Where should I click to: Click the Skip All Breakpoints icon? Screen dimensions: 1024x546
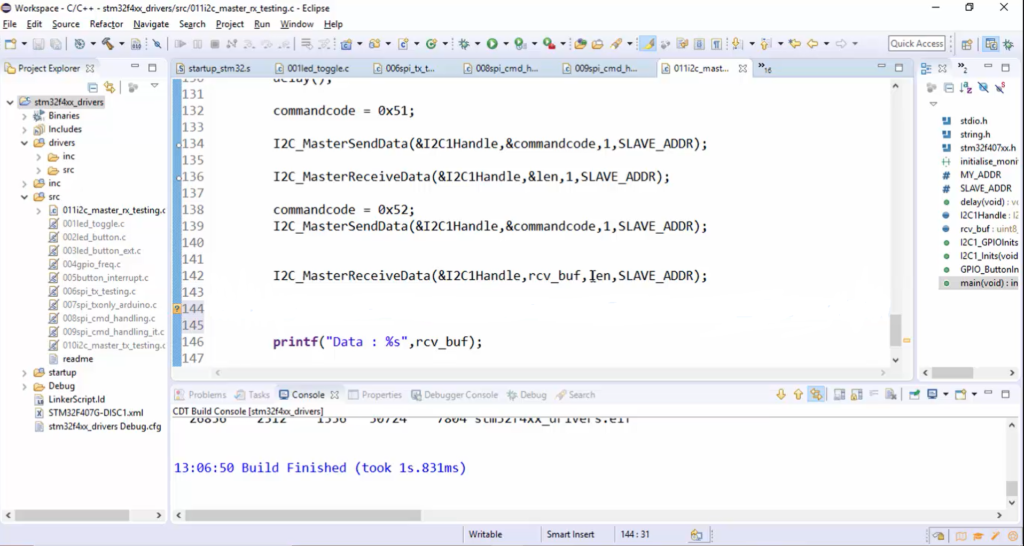157,44
